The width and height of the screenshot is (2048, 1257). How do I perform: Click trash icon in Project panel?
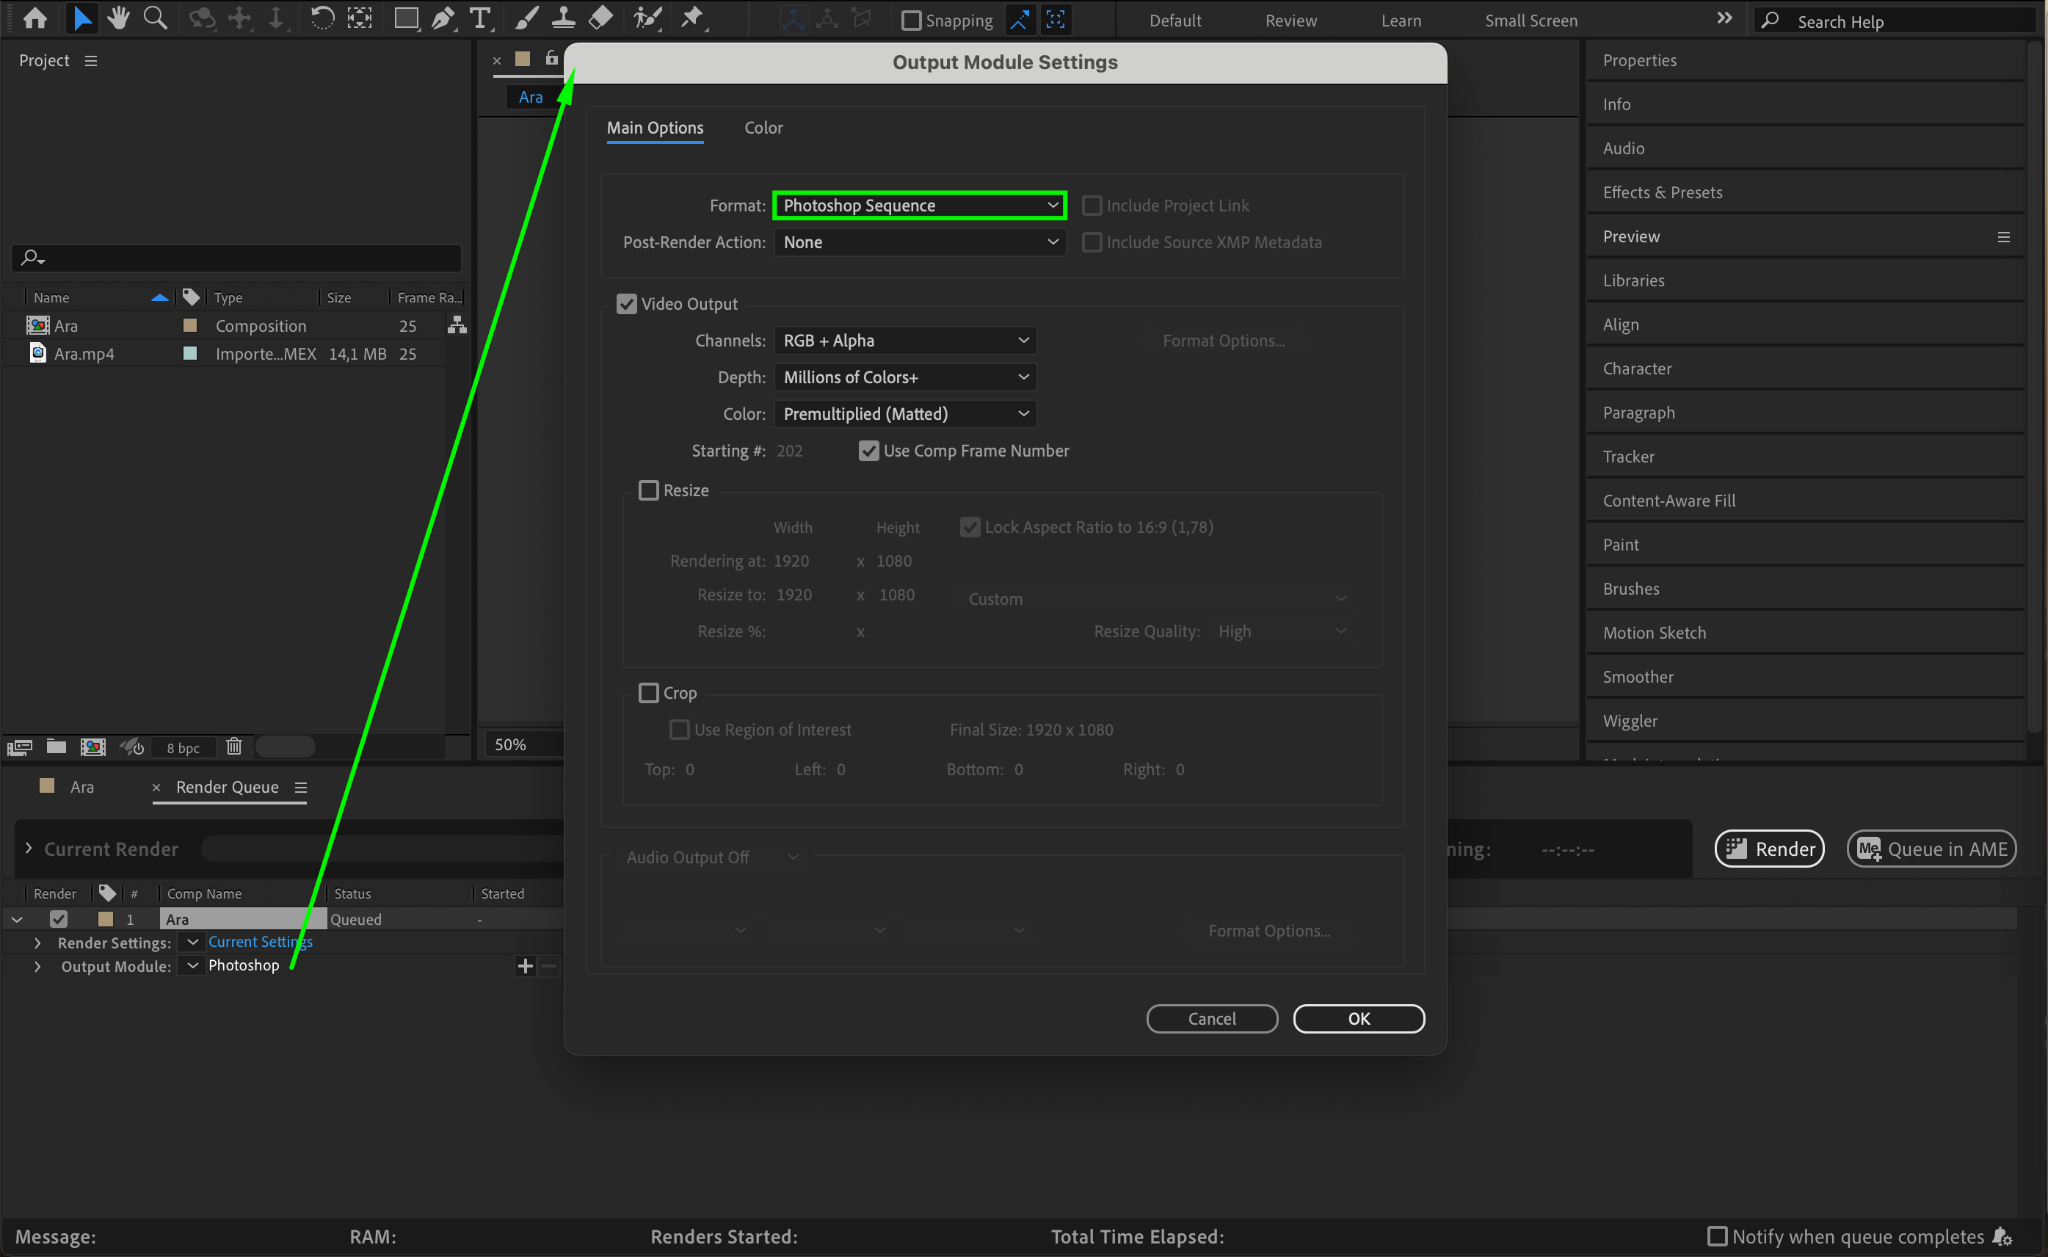click(x=234, y=747)
